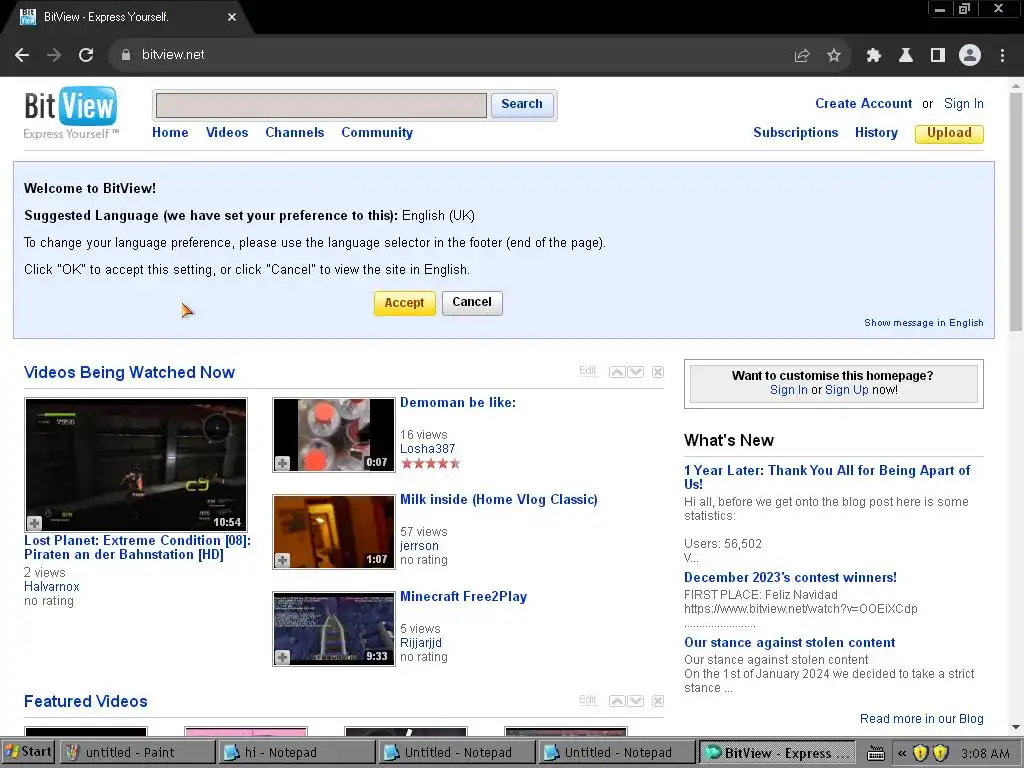This screenshot has width=1024, height=768.
Task: Switch to hi - Notepad in taskbar
Action: tap(296, 752)
